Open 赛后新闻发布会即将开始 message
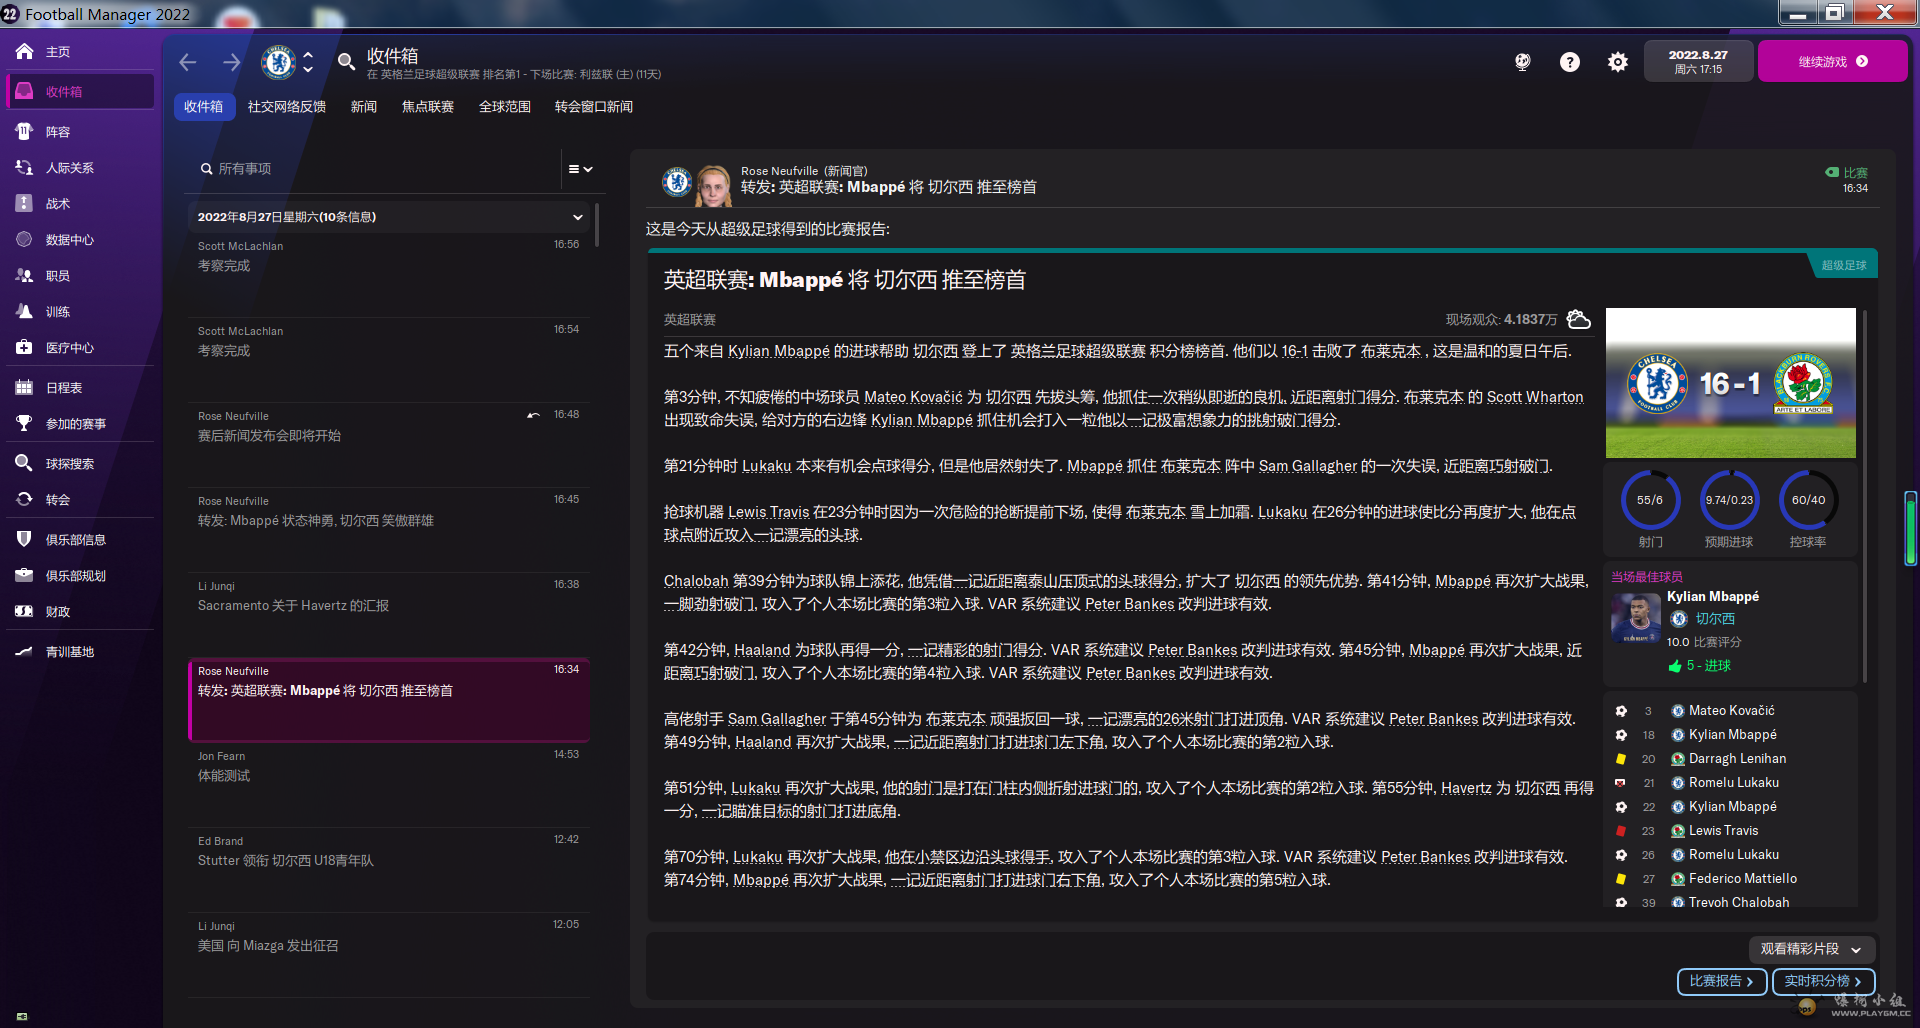 coord(389,445)
